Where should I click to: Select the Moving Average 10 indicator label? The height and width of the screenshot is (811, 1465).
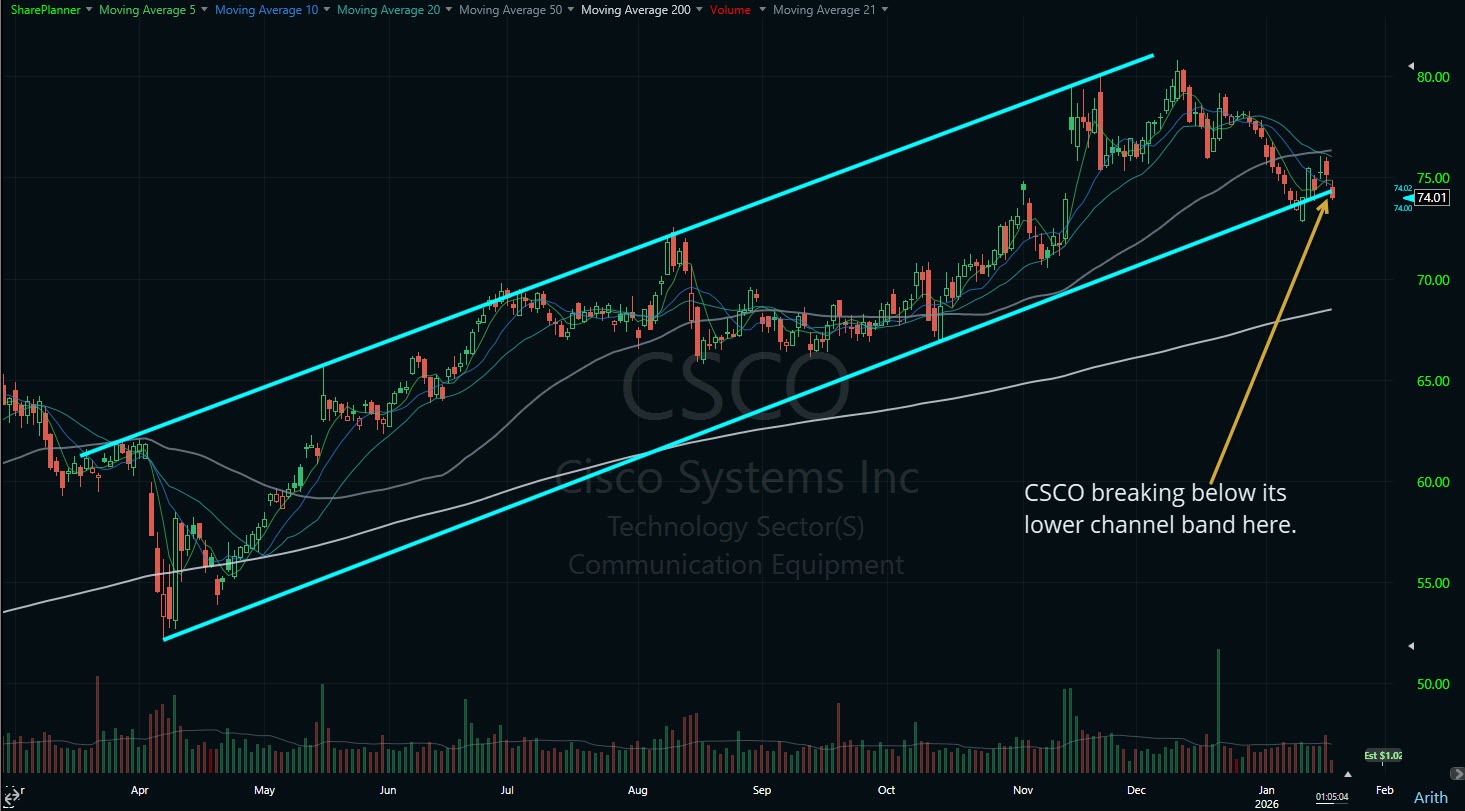(x=266, y=9)
